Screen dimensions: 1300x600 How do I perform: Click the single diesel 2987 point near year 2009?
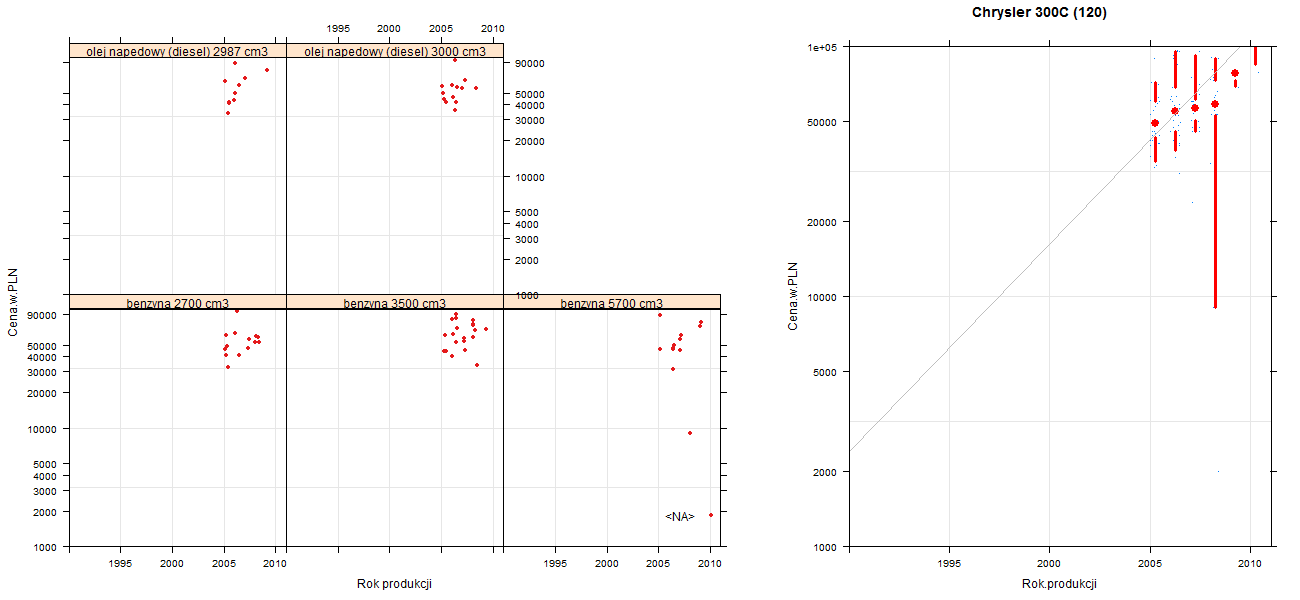tap(267, 70)
